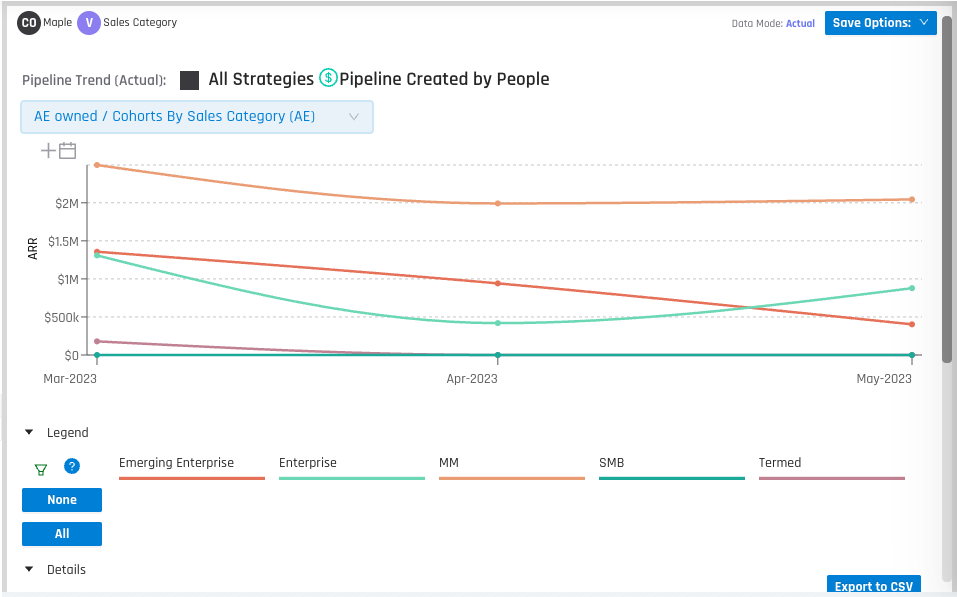Click the green legend filter funnel icon
The image size is (957, 597).
click(41, 469)
